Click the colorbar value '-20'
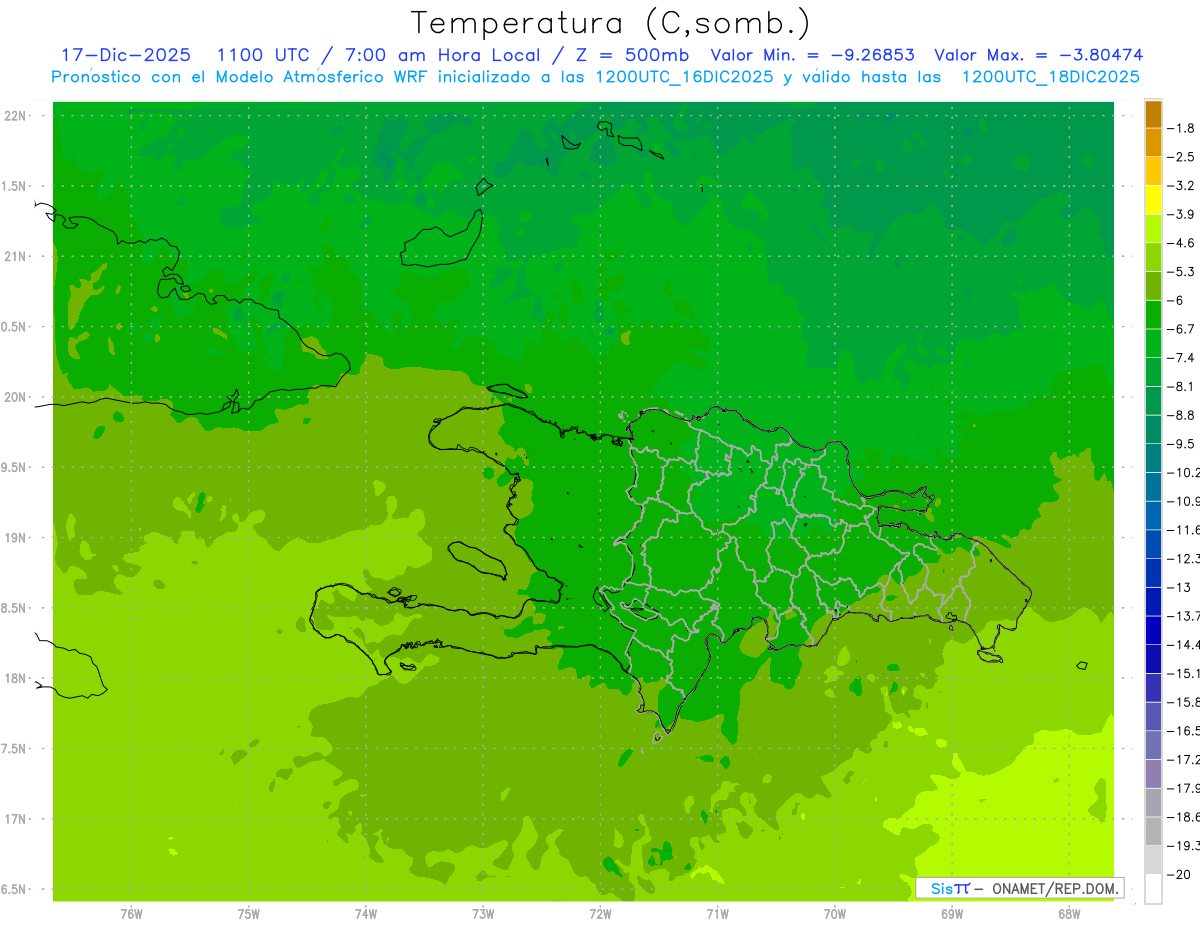Viewport: 1200px width, 927px height. click(x=1178, y=875)
